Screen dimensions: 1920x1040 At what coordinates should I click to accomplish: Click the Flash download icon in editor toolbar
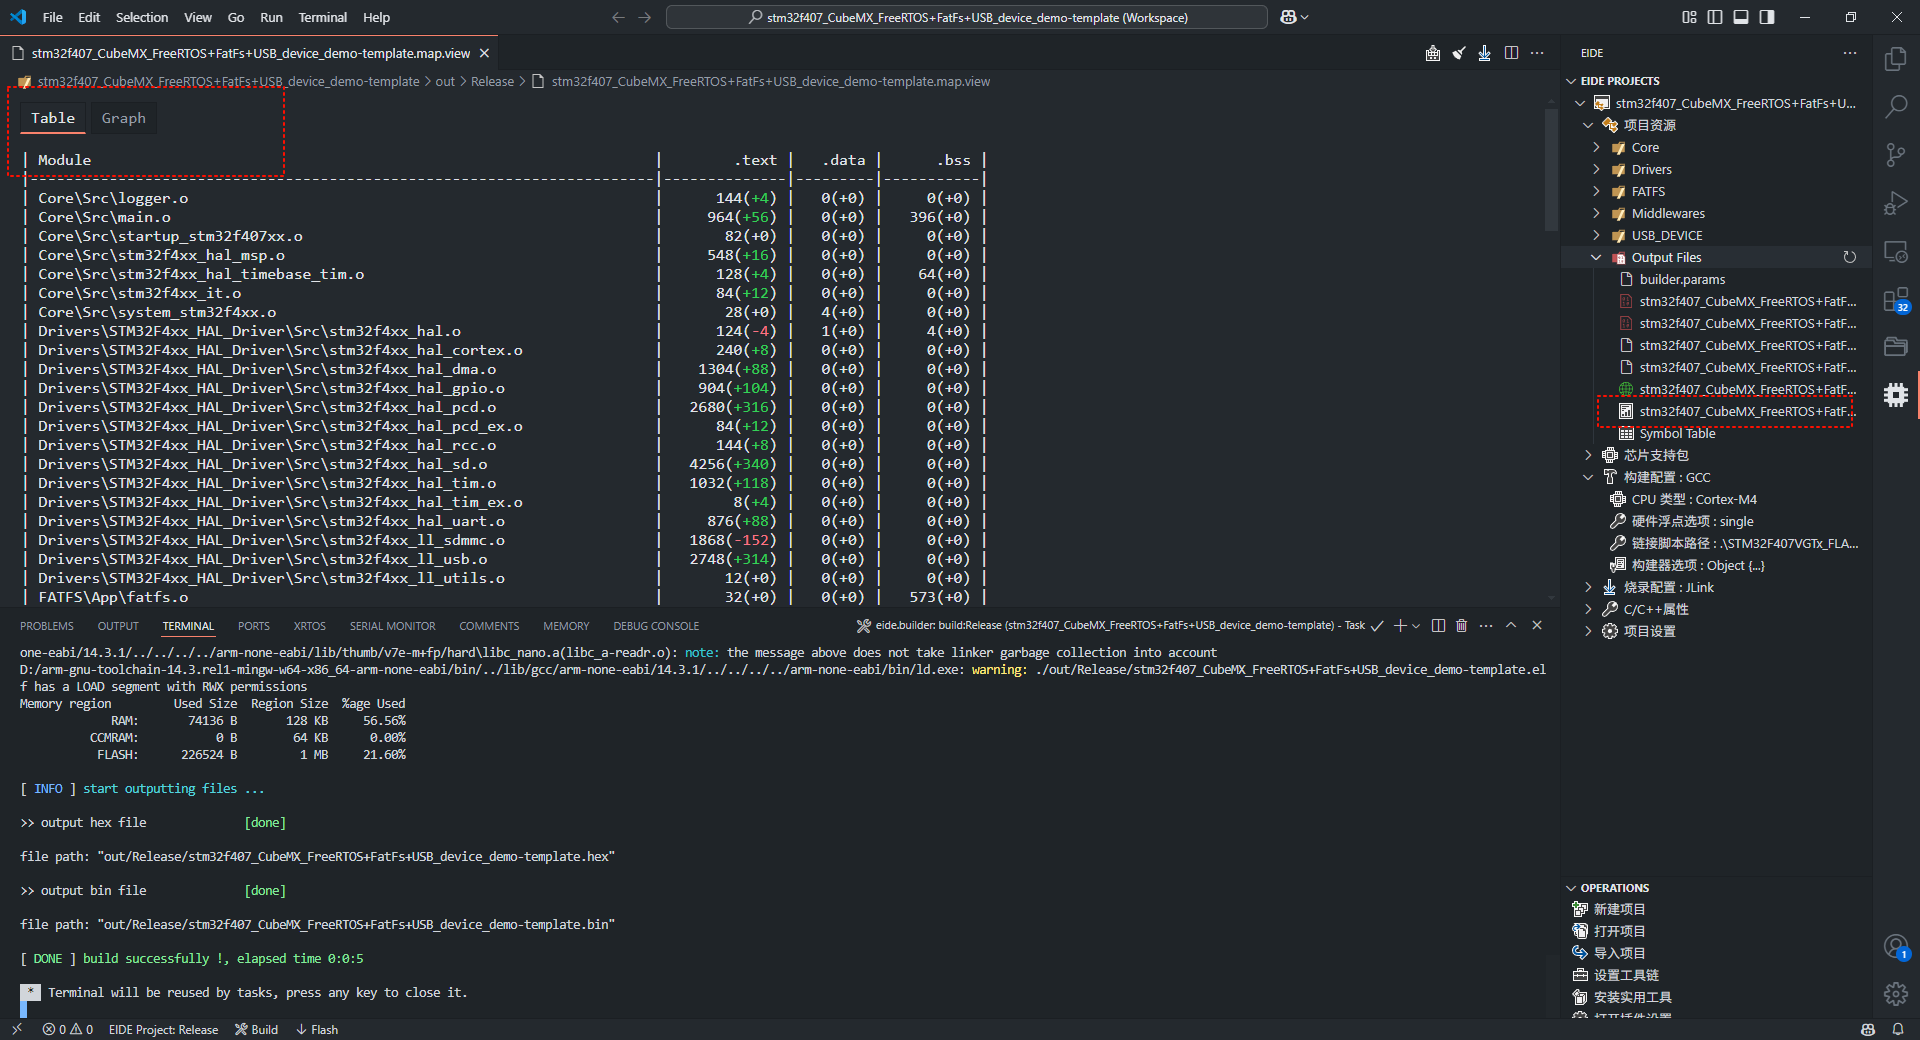[x=1485, y=53]
